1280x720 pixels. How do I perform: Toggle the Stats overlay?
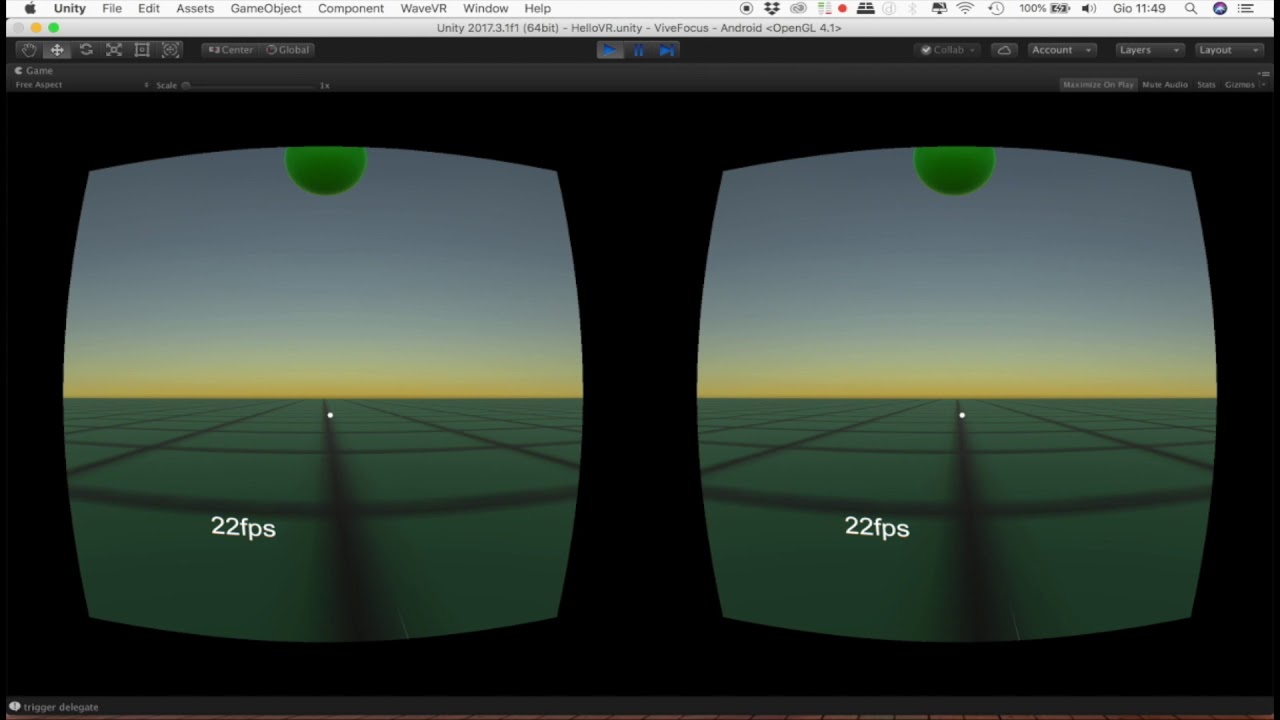1206,85
